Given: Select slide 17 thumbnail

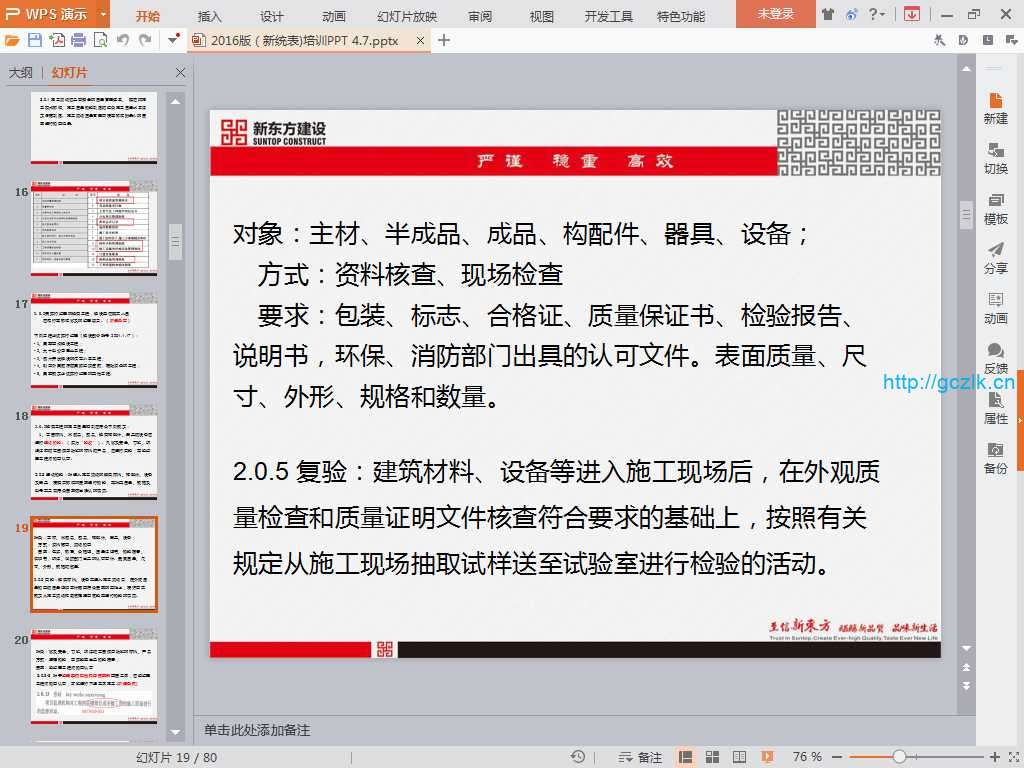Looking at the screenshot, I should (93, 340).
